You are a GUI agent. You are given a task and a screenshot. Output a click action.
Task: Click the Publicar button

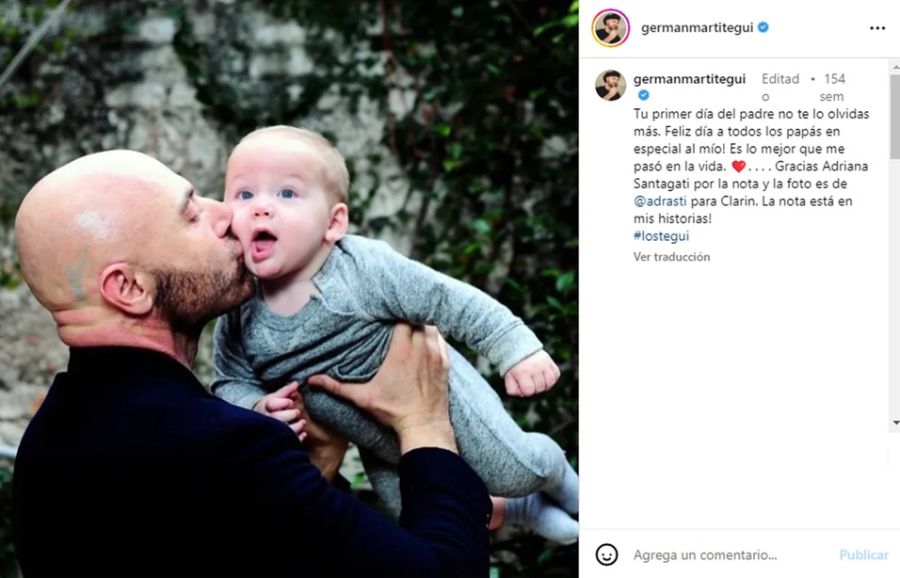(863, 554)
